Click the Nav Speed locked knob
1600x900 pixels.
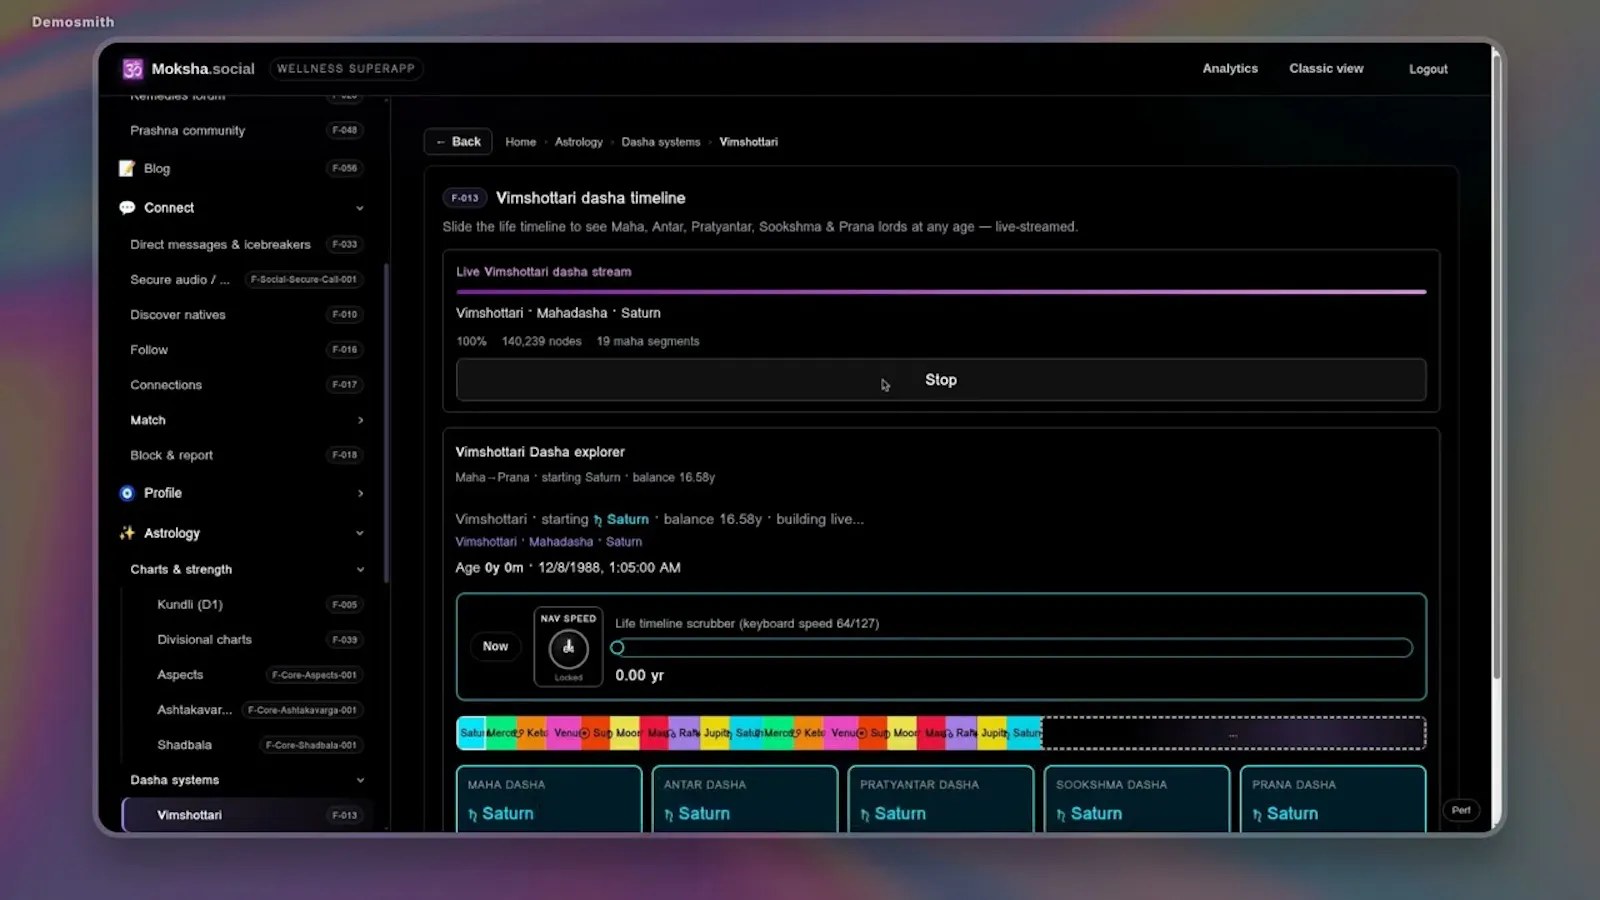568,648
